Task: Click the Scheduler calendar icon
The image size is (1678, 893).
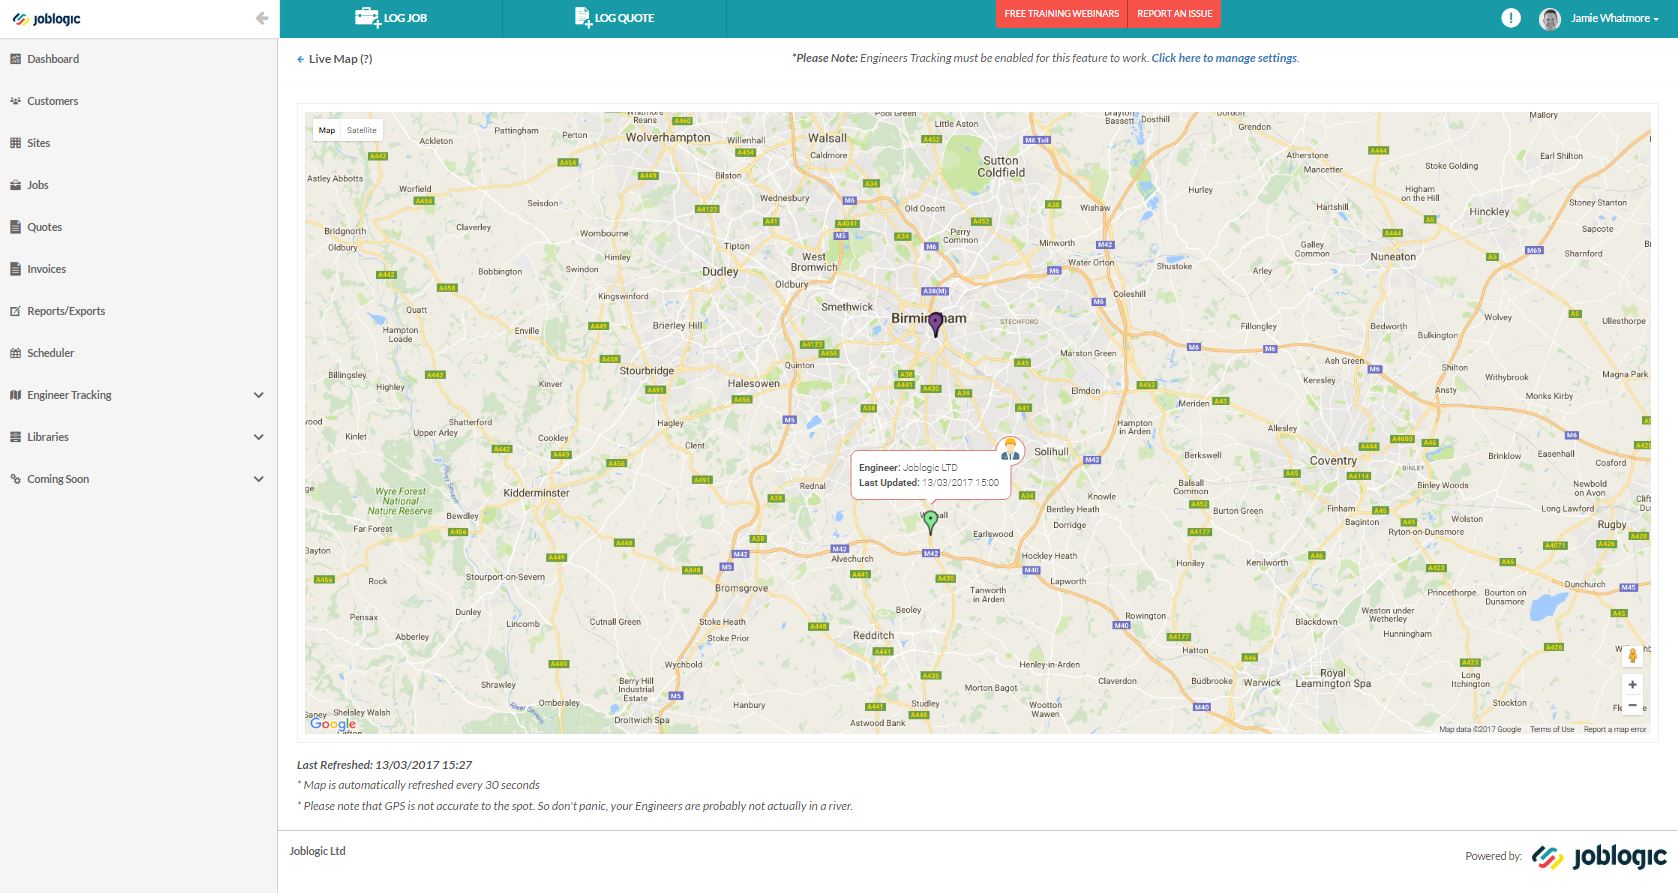Action: click(15, 353)
